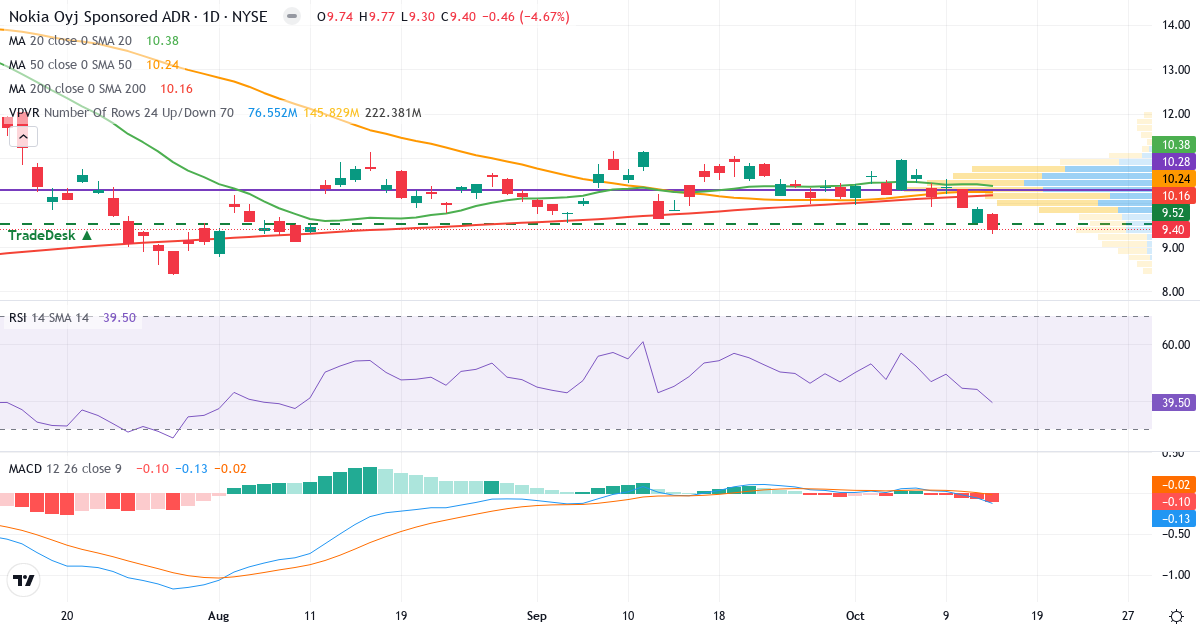Click the red 10.16 price axis label
Screen dimensions: 1200x630
(x=1173, y=195)
